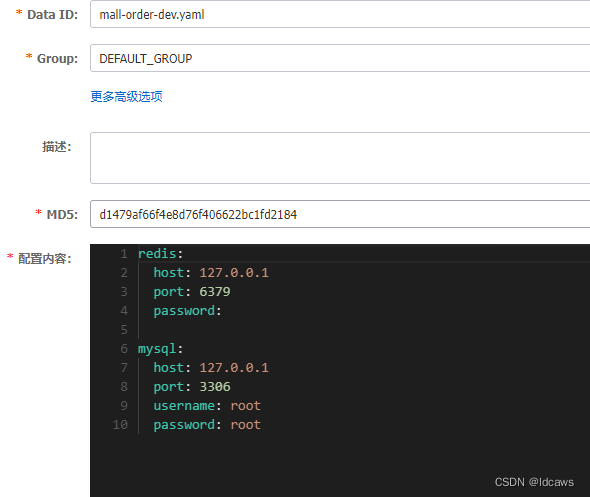Click password value root on line 10
This screenshot has height=497, width=590.
click(x=245, y=425)
